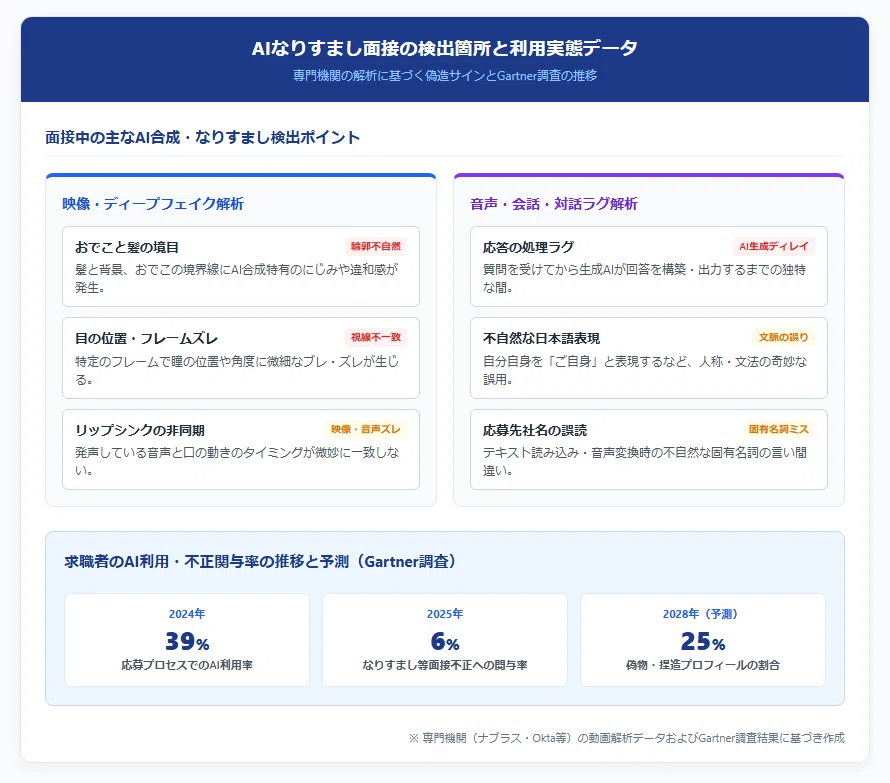Click the section heading '映像・ディープフェイク解析'
This screenshot has height=783, width=890.
153,204
